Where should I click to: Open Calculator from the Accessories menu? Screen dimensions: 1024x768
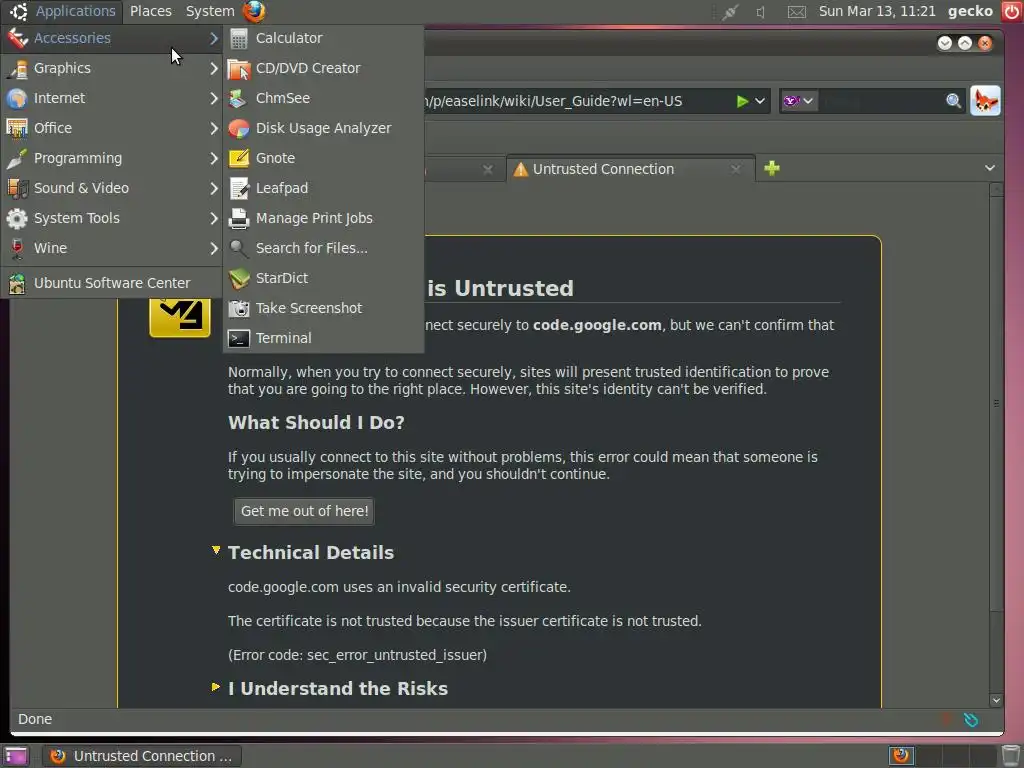click(x=323, y=38)
